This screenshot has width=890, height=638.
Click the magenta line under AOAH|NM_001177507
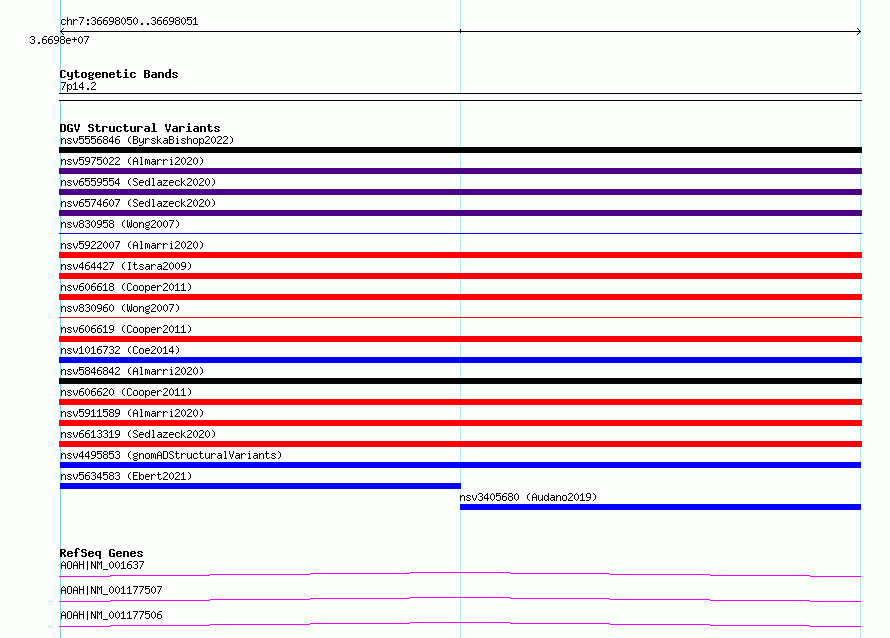point(460,599)
